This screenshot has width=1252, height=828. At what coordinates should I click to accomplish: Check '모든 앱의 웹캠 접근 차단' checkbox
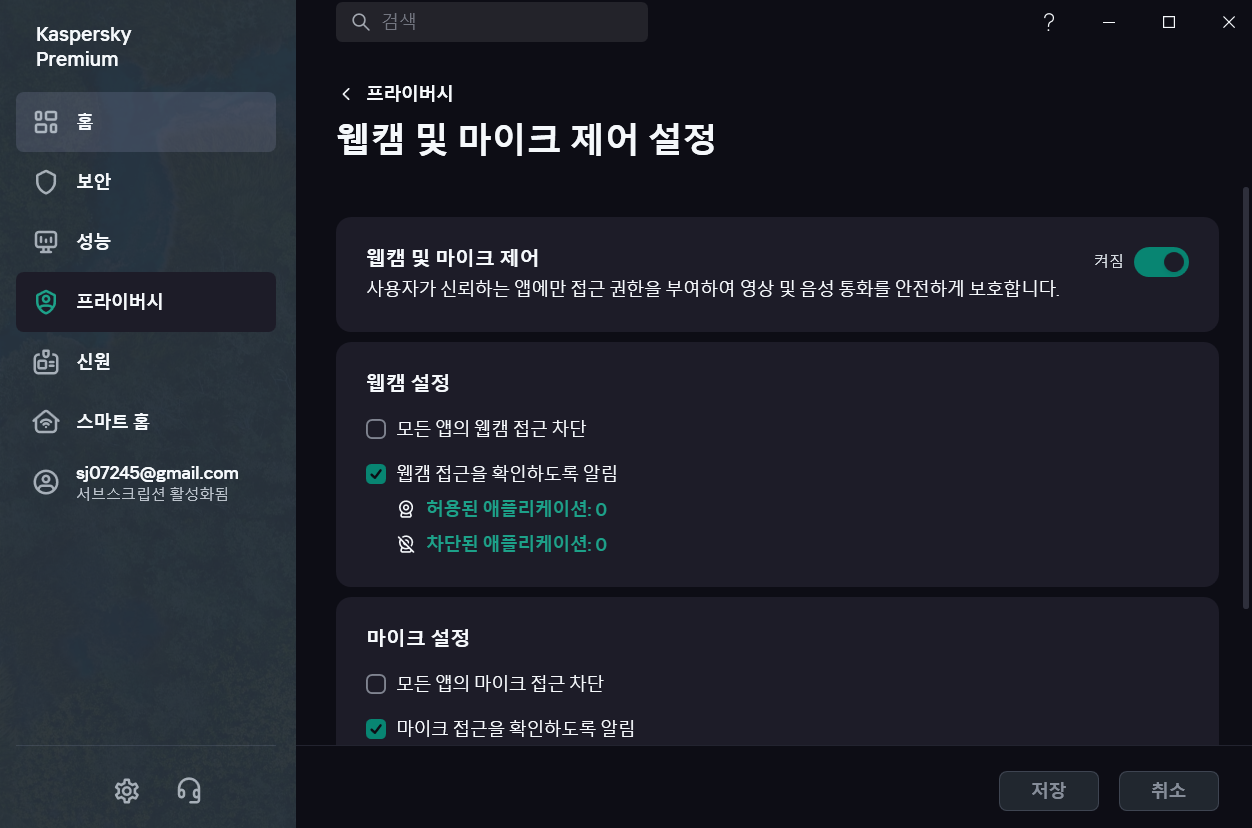[376, 429]
